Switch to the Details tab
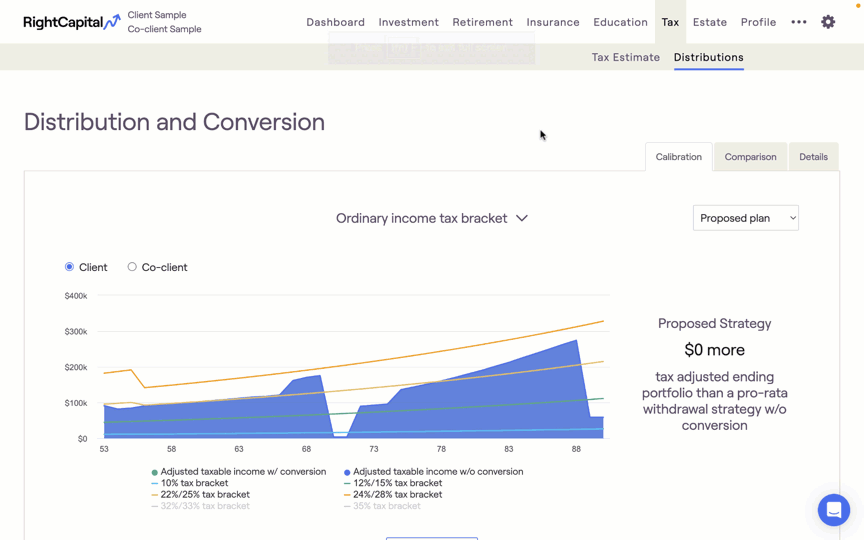The width and height of the screenshot is (864, 540). [813, 157]
